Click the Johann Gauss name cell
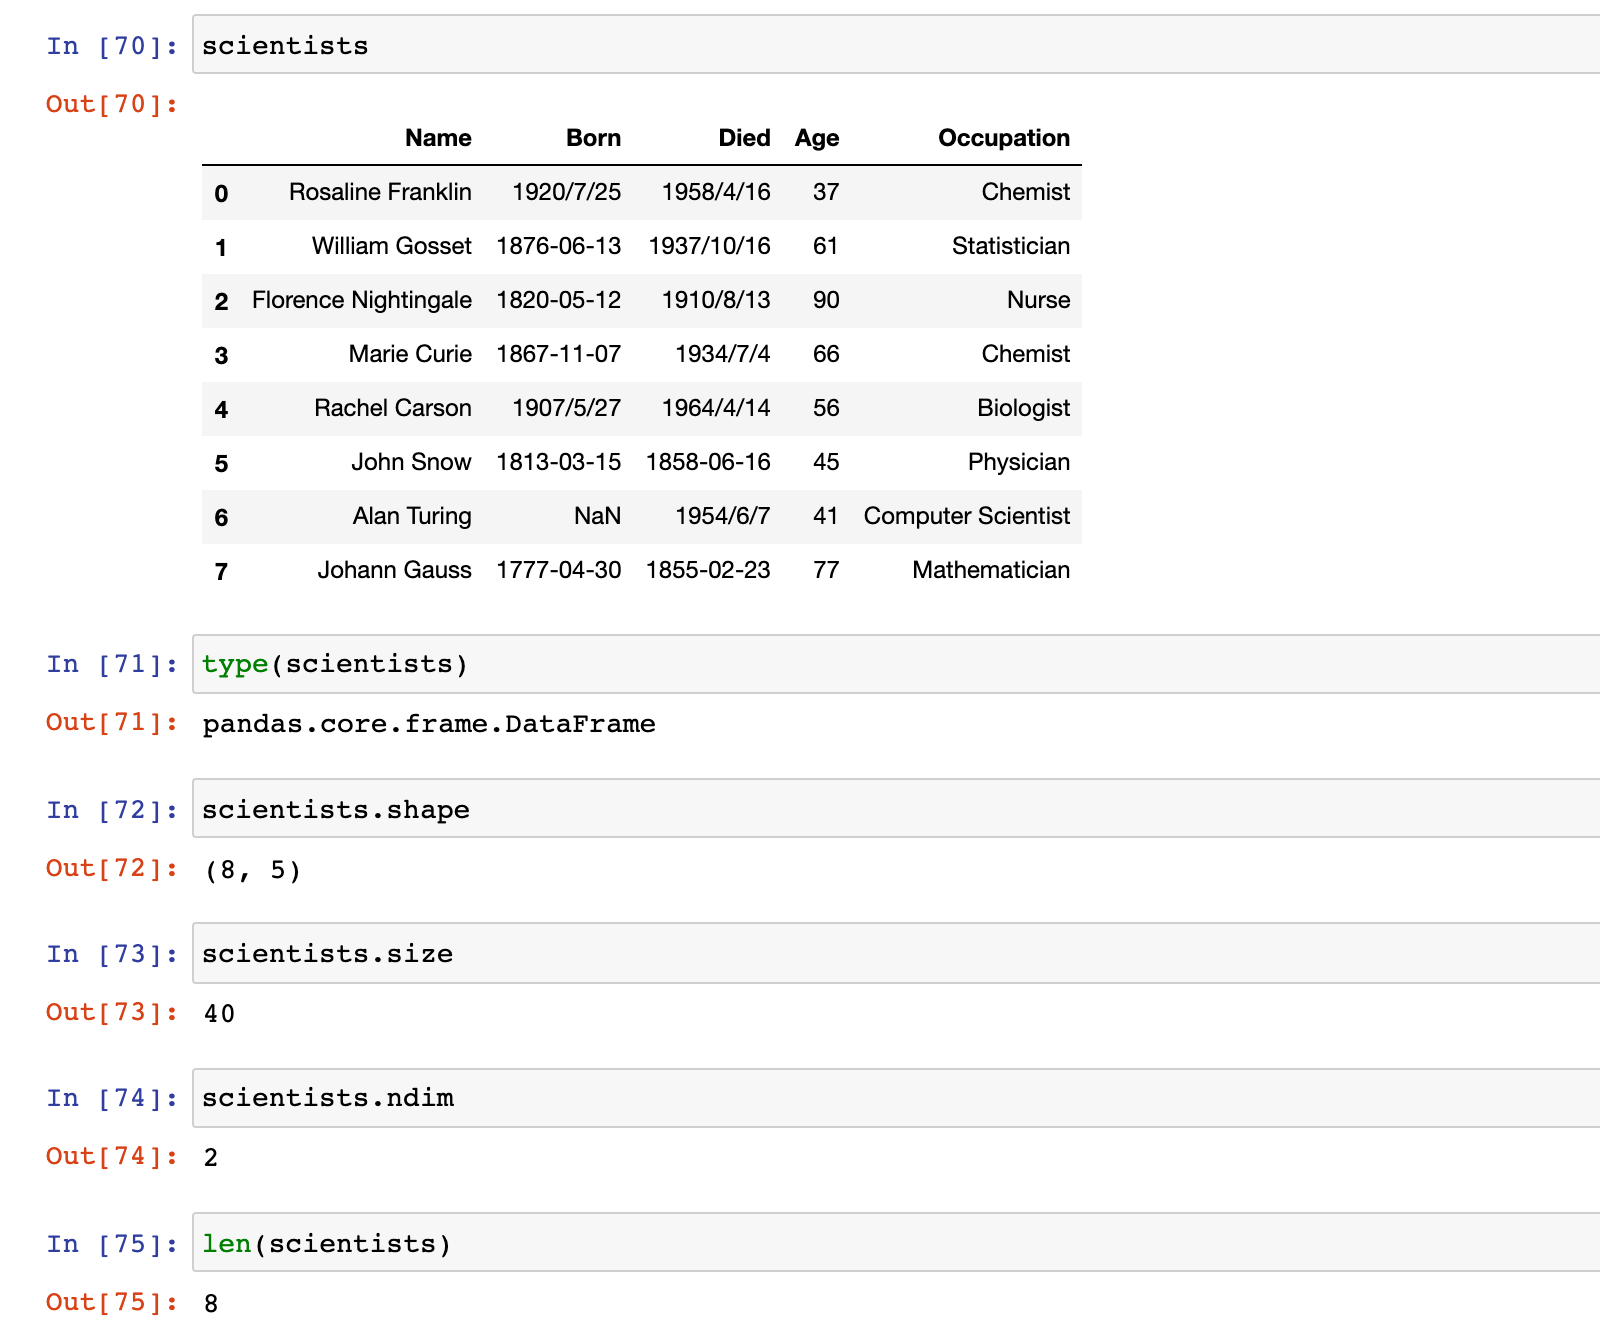This screenshot has height=1332, width=1600. tap(394, 570)
